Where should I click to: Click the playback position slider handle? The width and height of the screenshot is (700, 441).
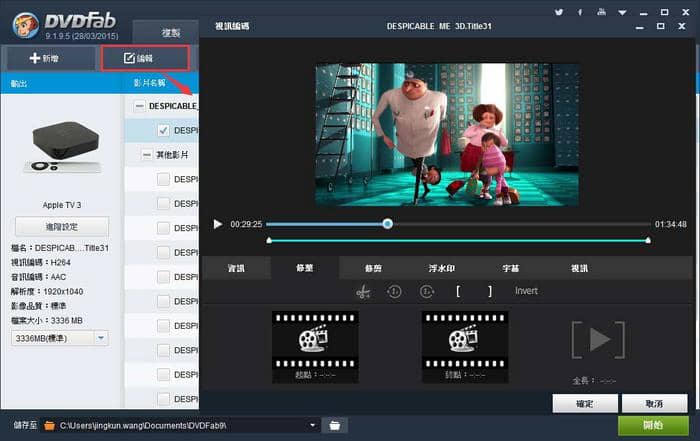click(x=388, y=224)
